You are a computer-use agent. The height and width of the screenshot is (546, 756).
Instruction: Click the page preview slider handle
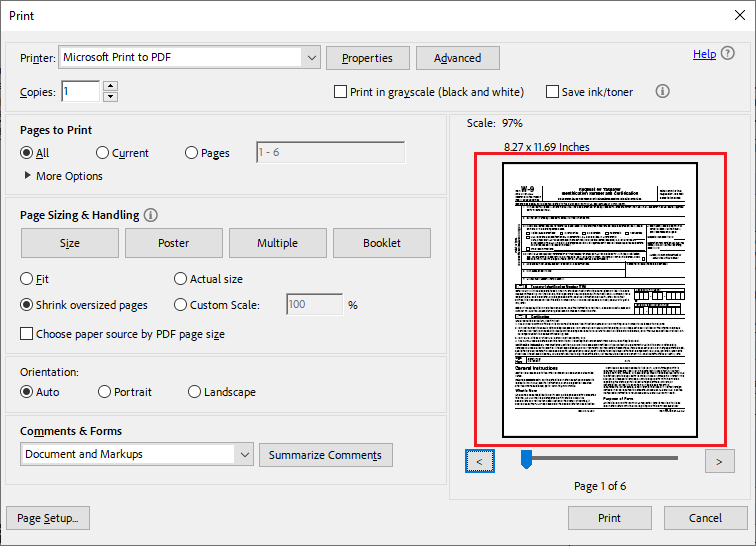coord(526,459)
